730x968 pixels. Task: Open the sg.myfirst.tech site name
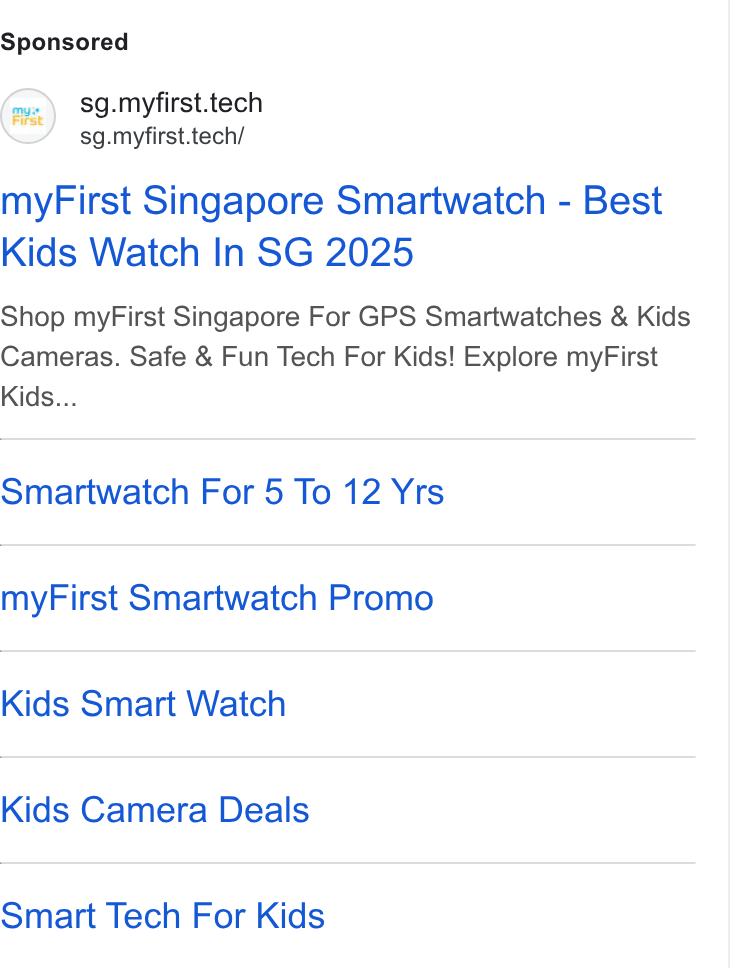tap(171, 103)
